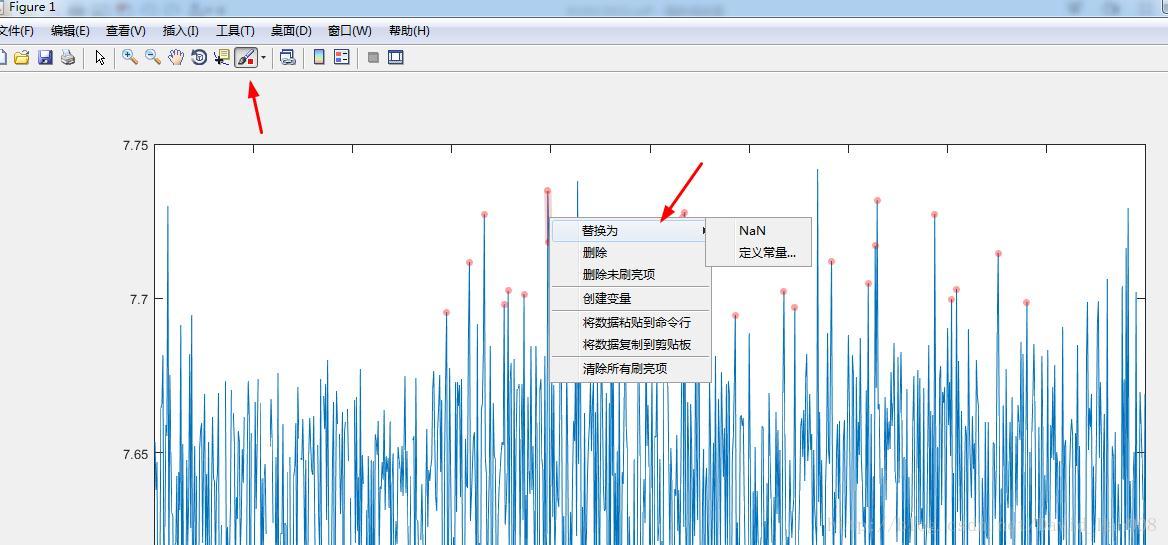Open the 工具(T) menu
This screenshot has width=1168, height=545.
click(x=235, y=31)
